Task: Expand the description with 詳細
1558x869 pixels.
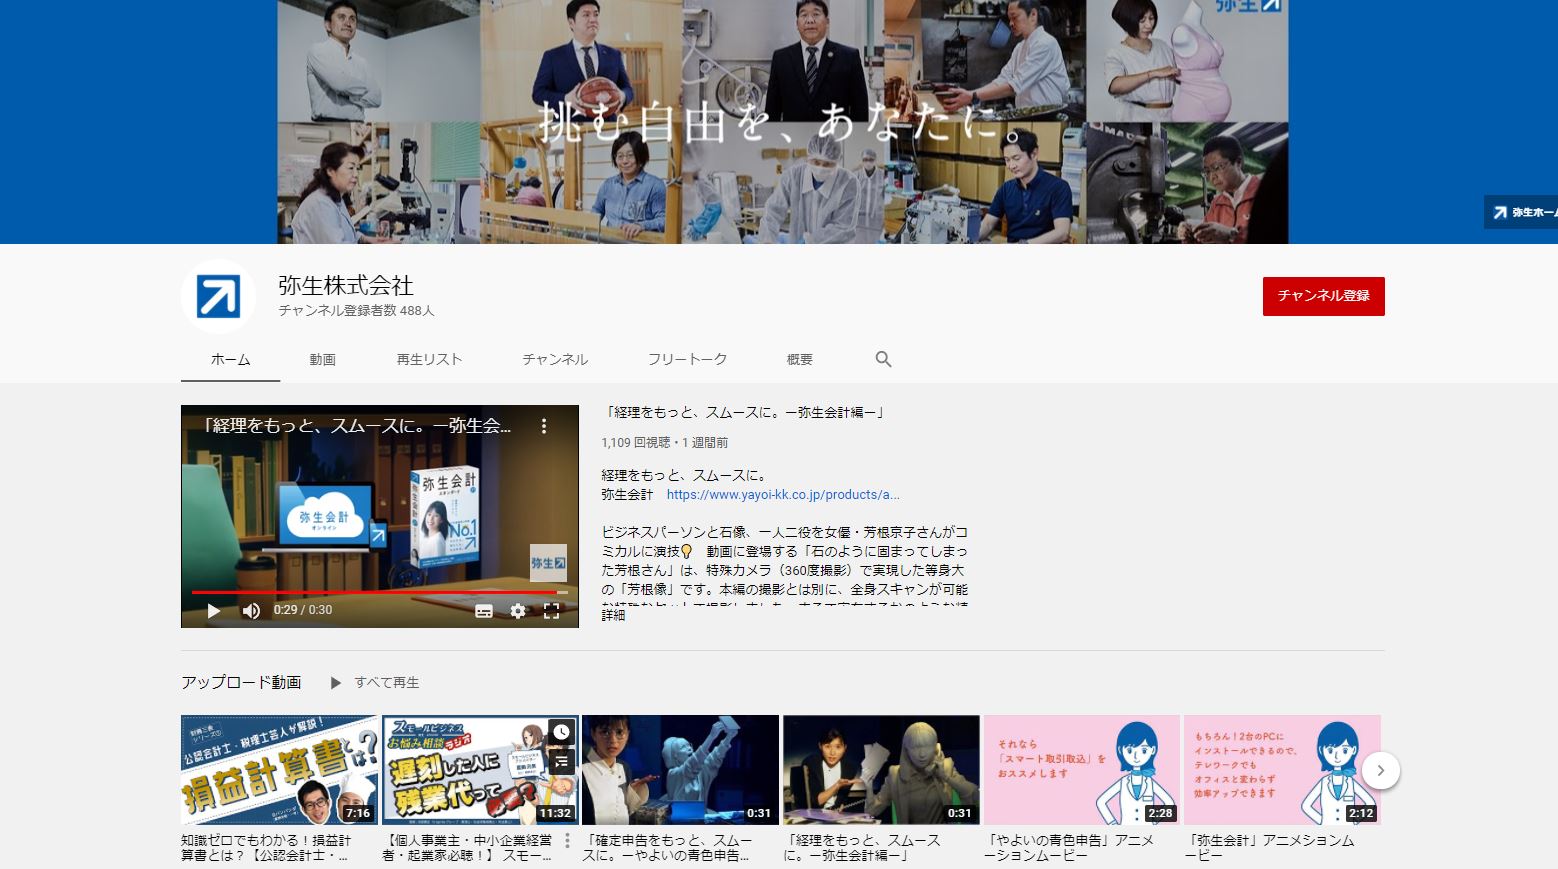Action: tap(613, 615)
